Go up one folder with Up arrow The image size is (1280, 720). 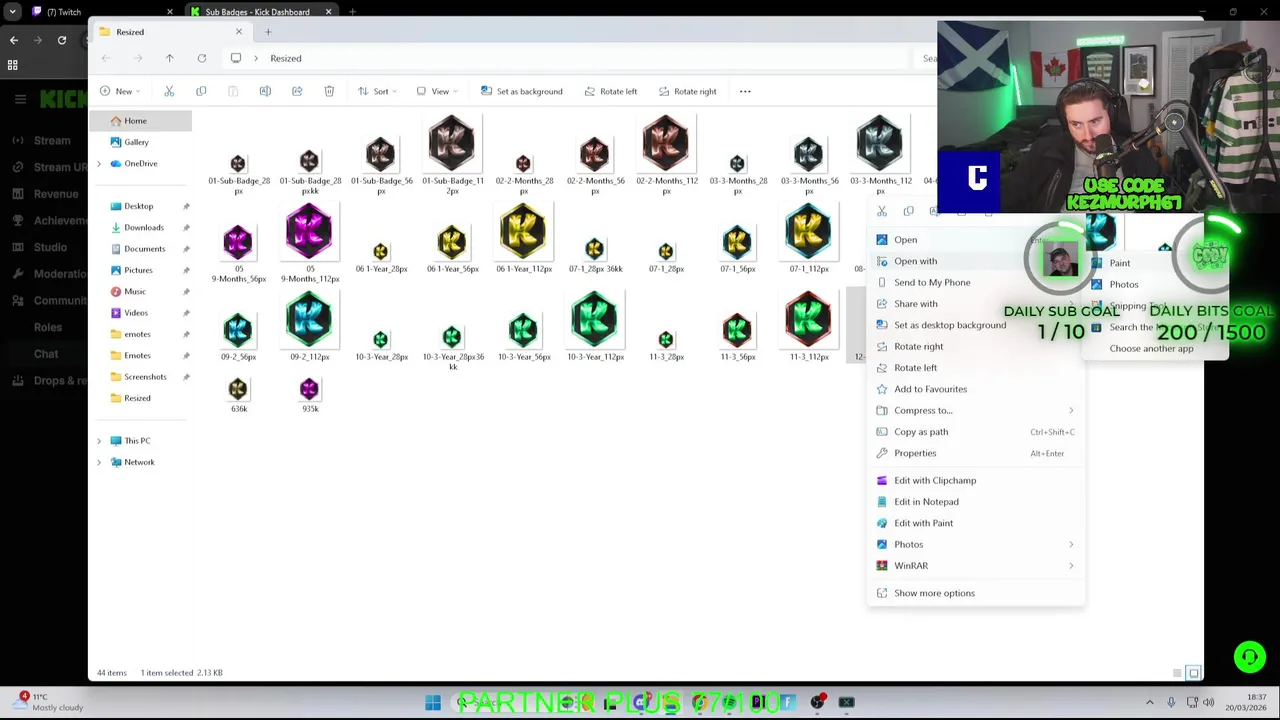(x=169, y=58)
